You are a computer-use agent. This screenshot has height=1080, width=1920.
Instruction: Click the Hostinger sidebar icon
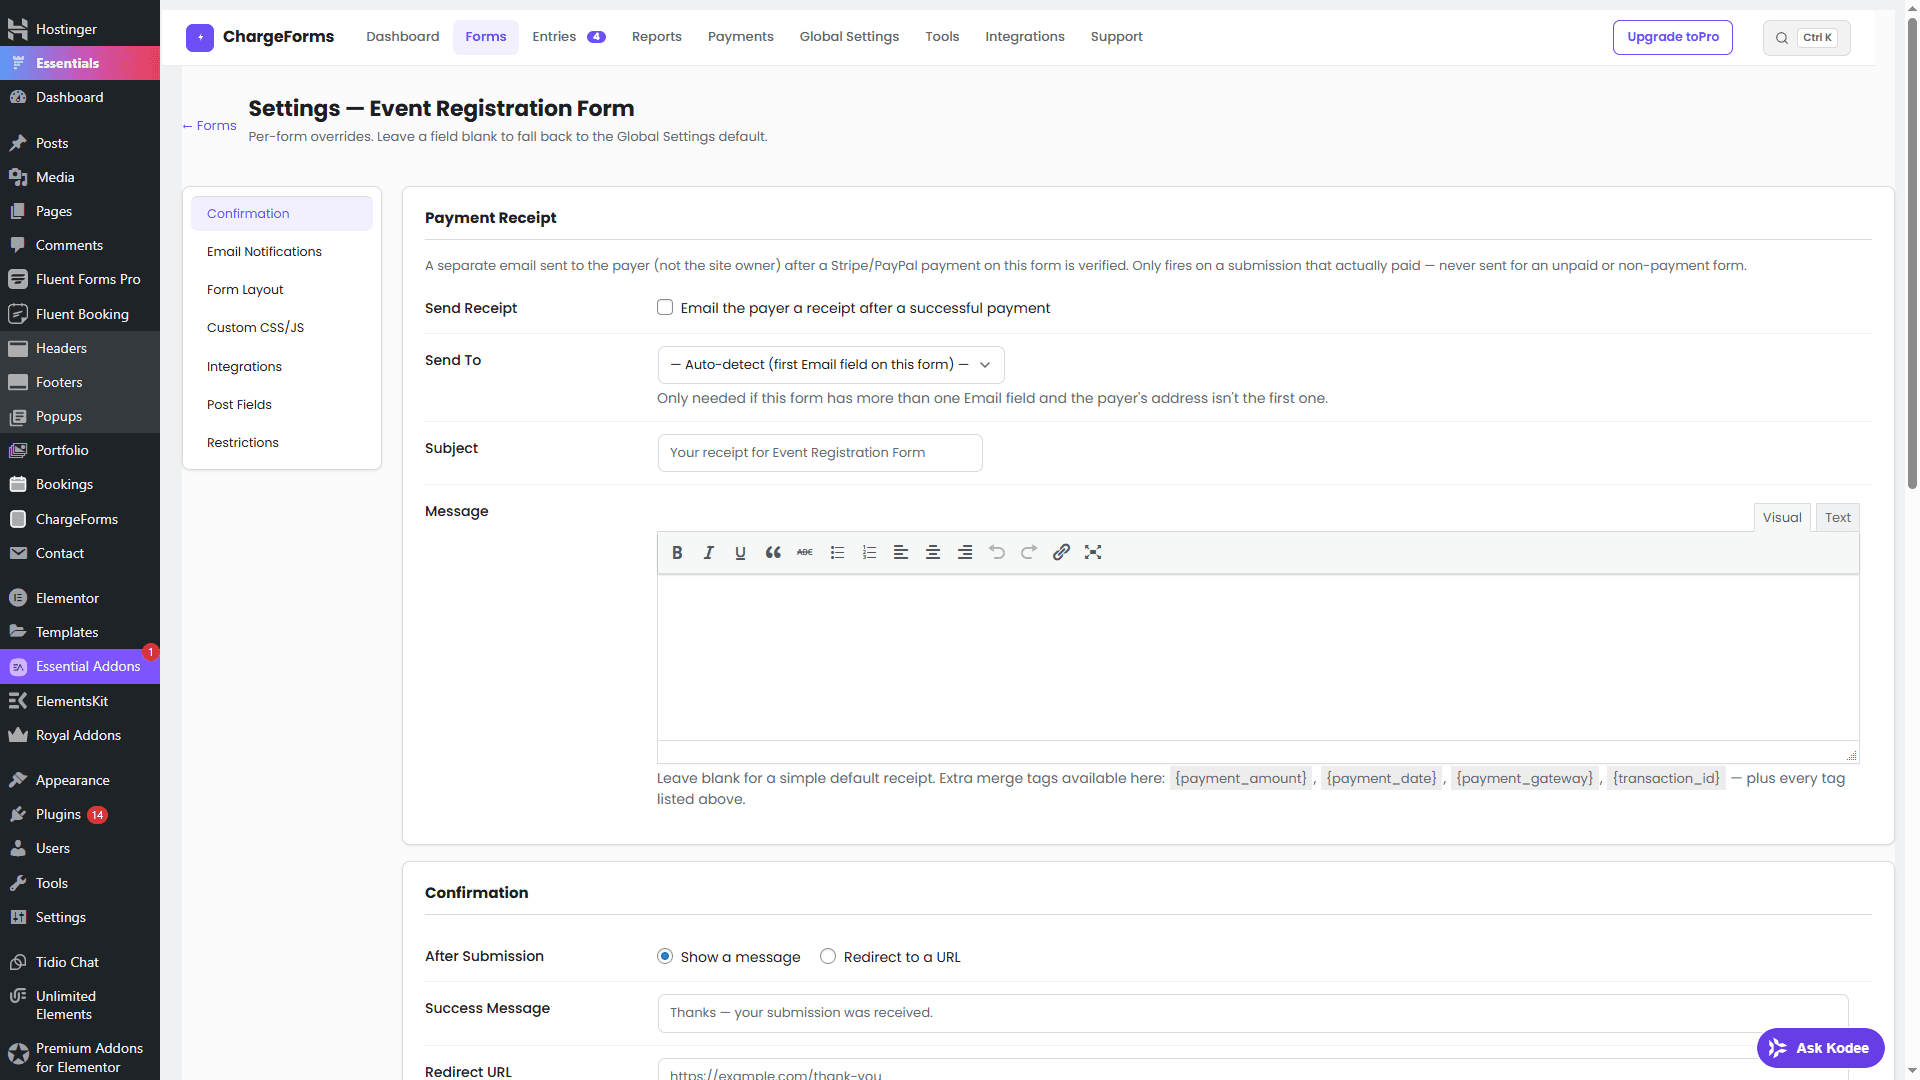coord(18,29)
